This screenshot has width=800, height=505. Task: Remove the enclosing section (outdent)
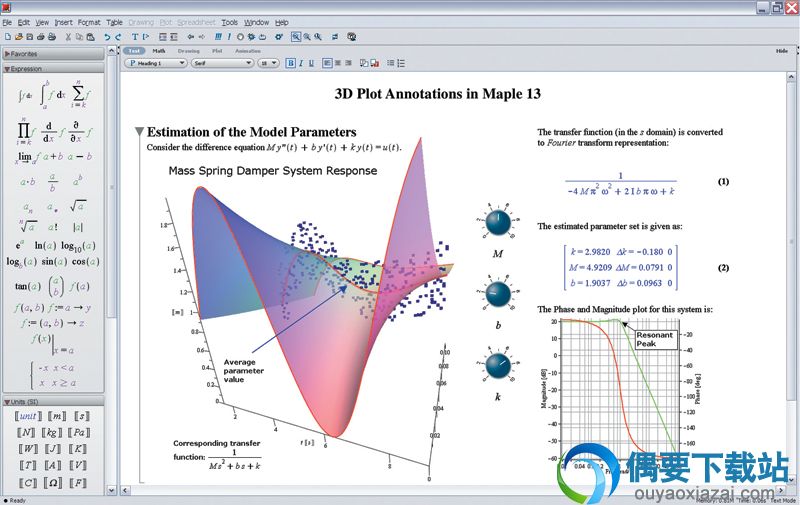tap(174, 37)
